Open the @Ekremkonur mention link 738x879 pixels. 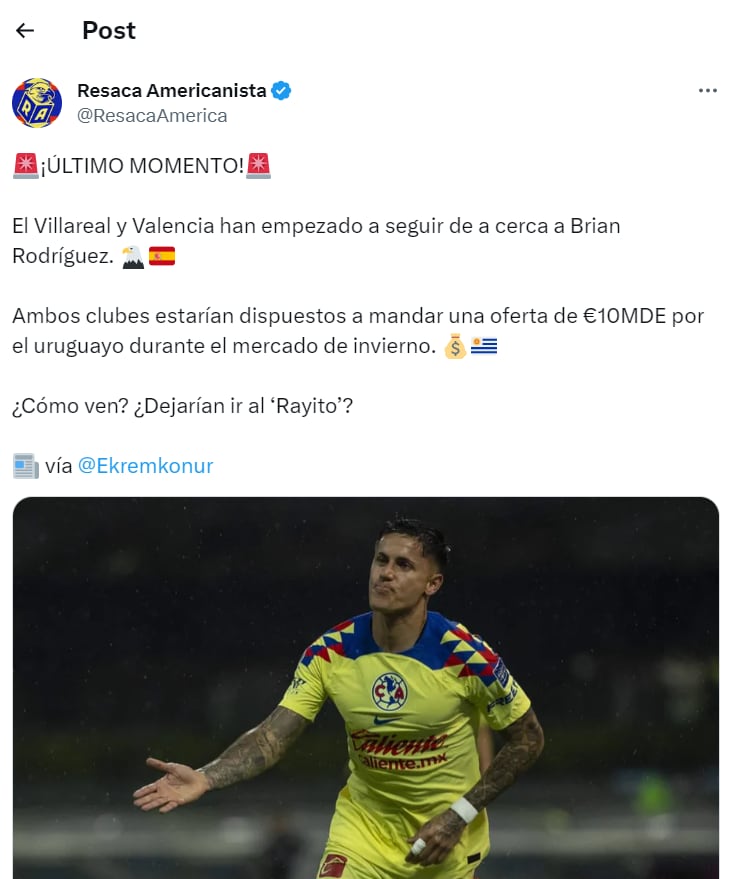145,466
